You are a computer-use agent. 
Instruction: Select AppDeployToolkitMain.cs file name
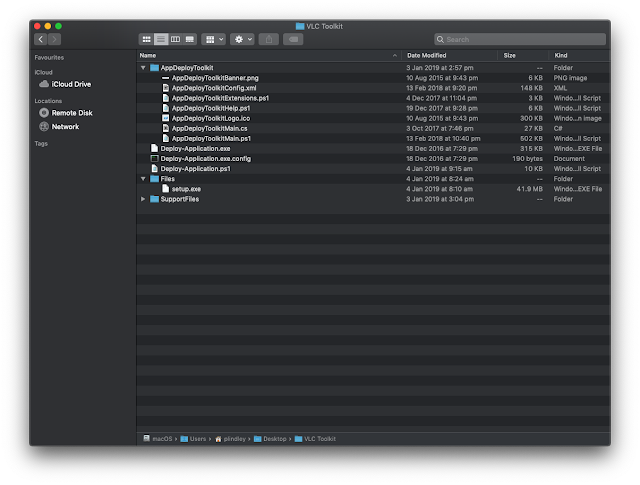point(209,128)
